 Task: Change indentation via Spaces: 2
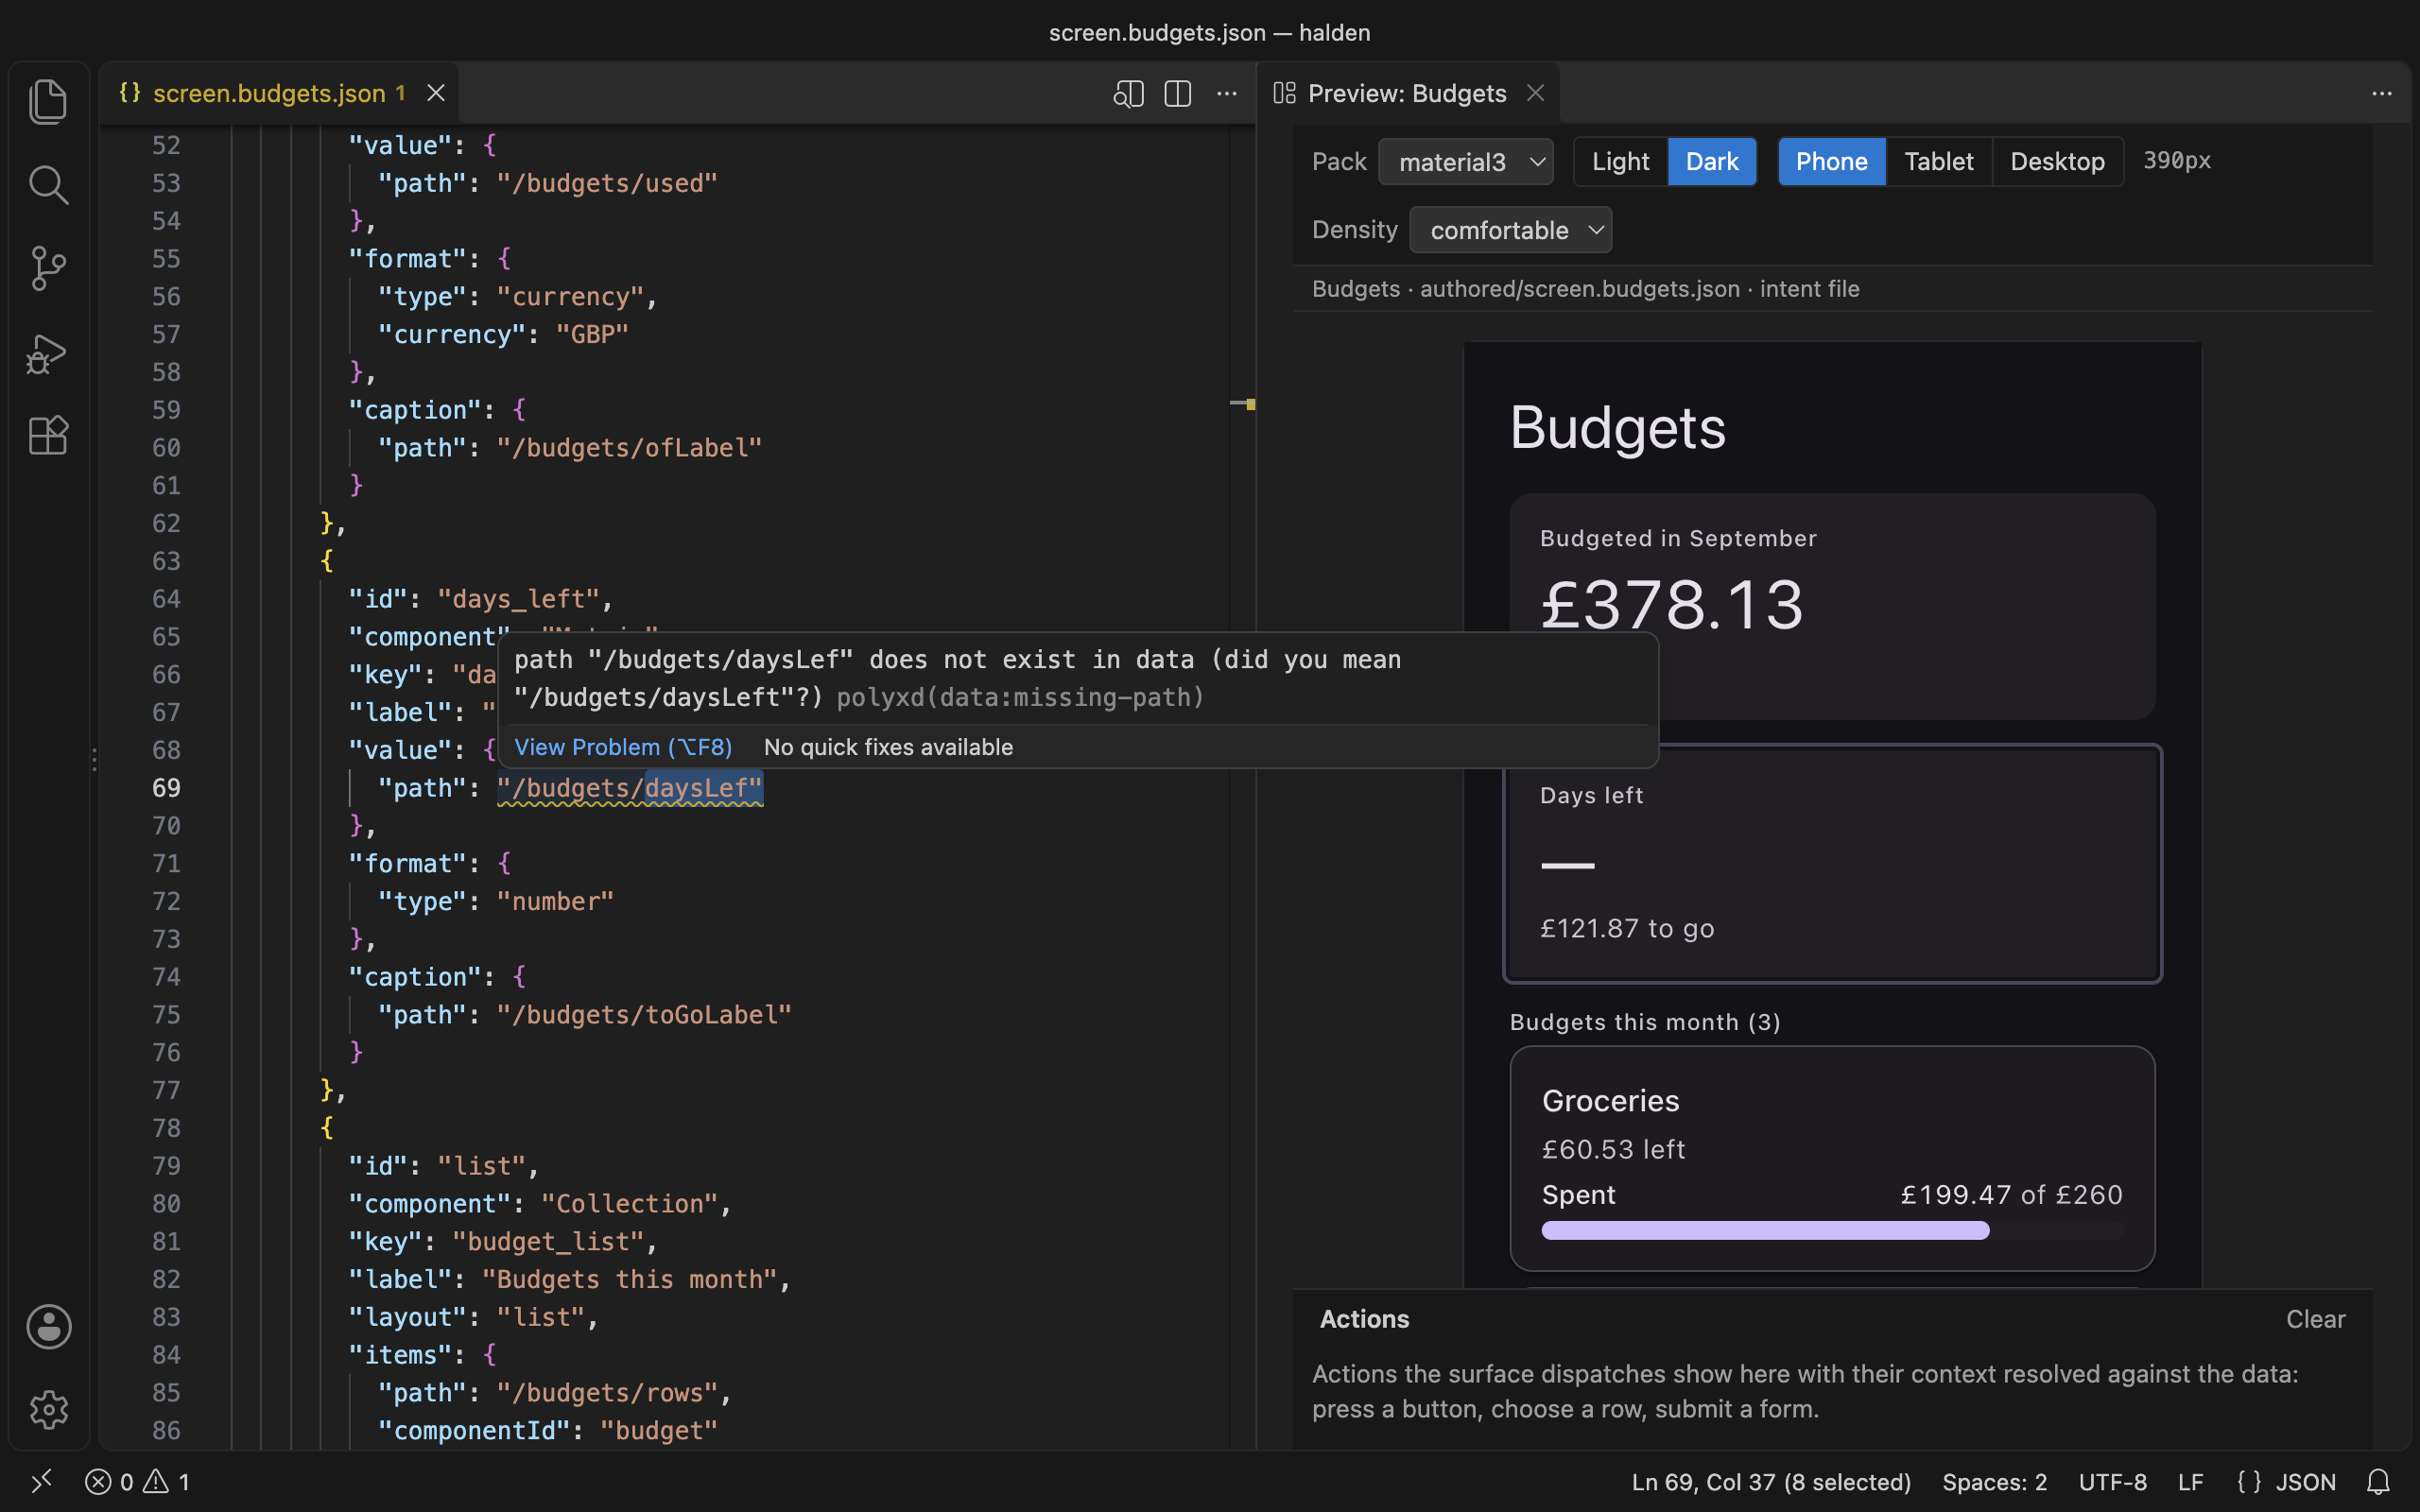click(1994, 1481)
